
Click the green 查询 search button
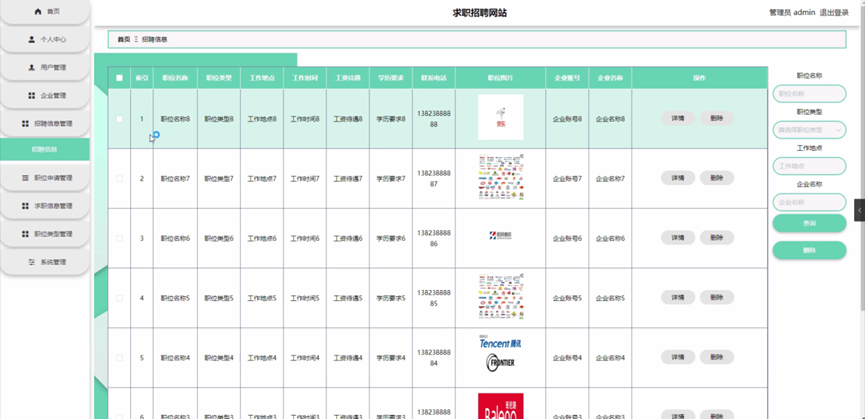click(809, 223)
